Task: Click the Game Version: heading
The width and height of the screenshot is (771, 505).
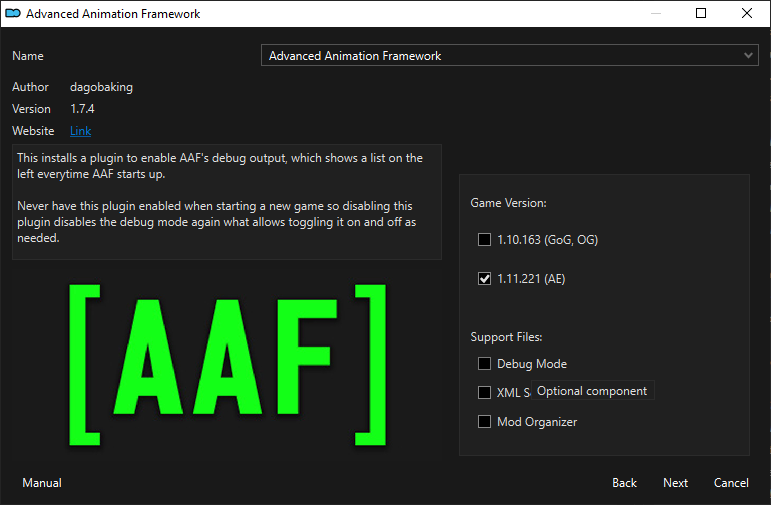Action: (508, 203)
